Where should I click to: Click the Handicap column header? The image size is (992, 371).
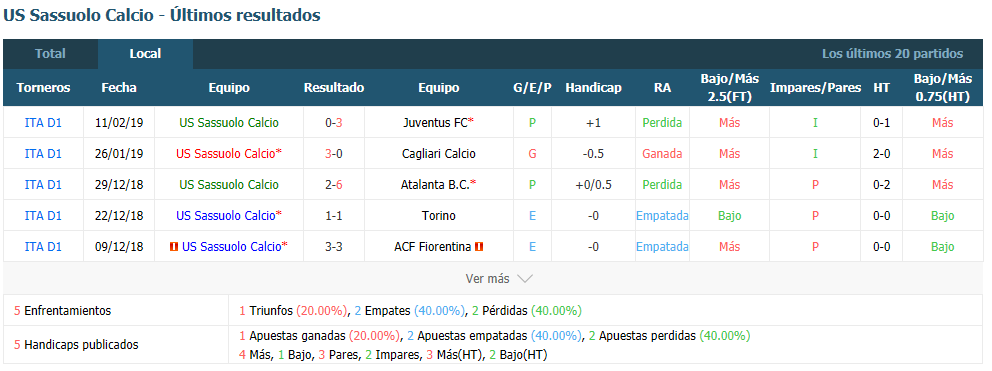pyautogui.click(x=593, y=88)
